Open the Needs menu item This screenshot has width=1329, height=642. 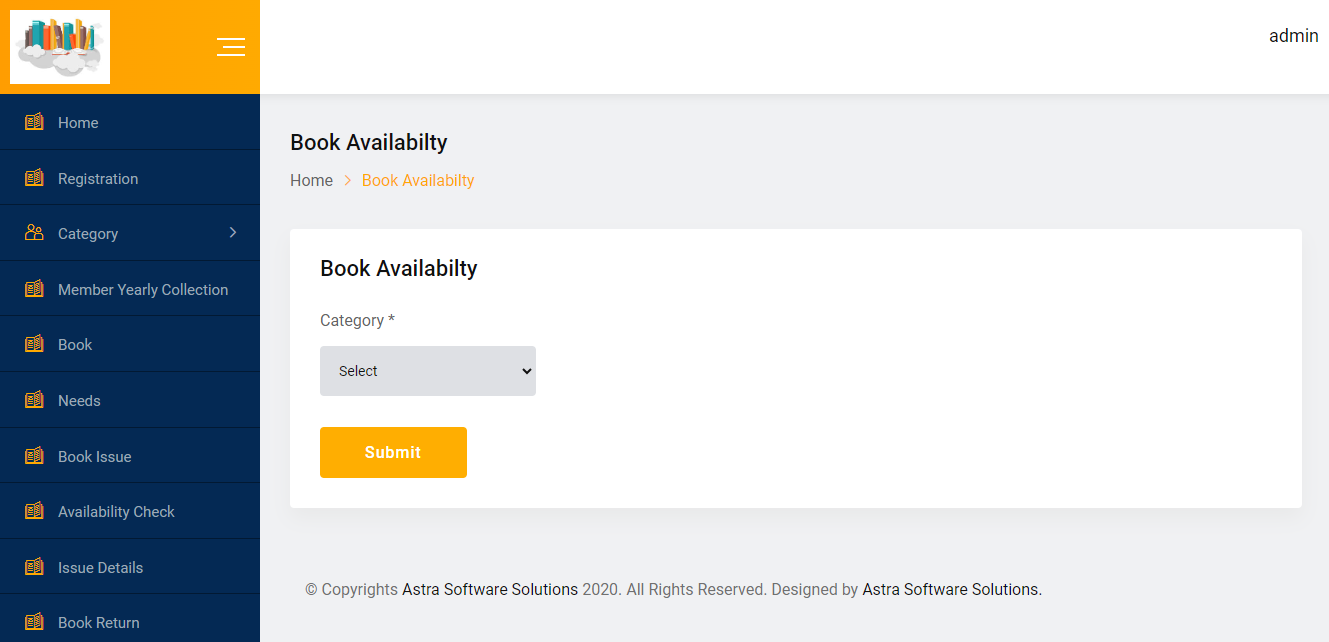click(x=130, y=400)
